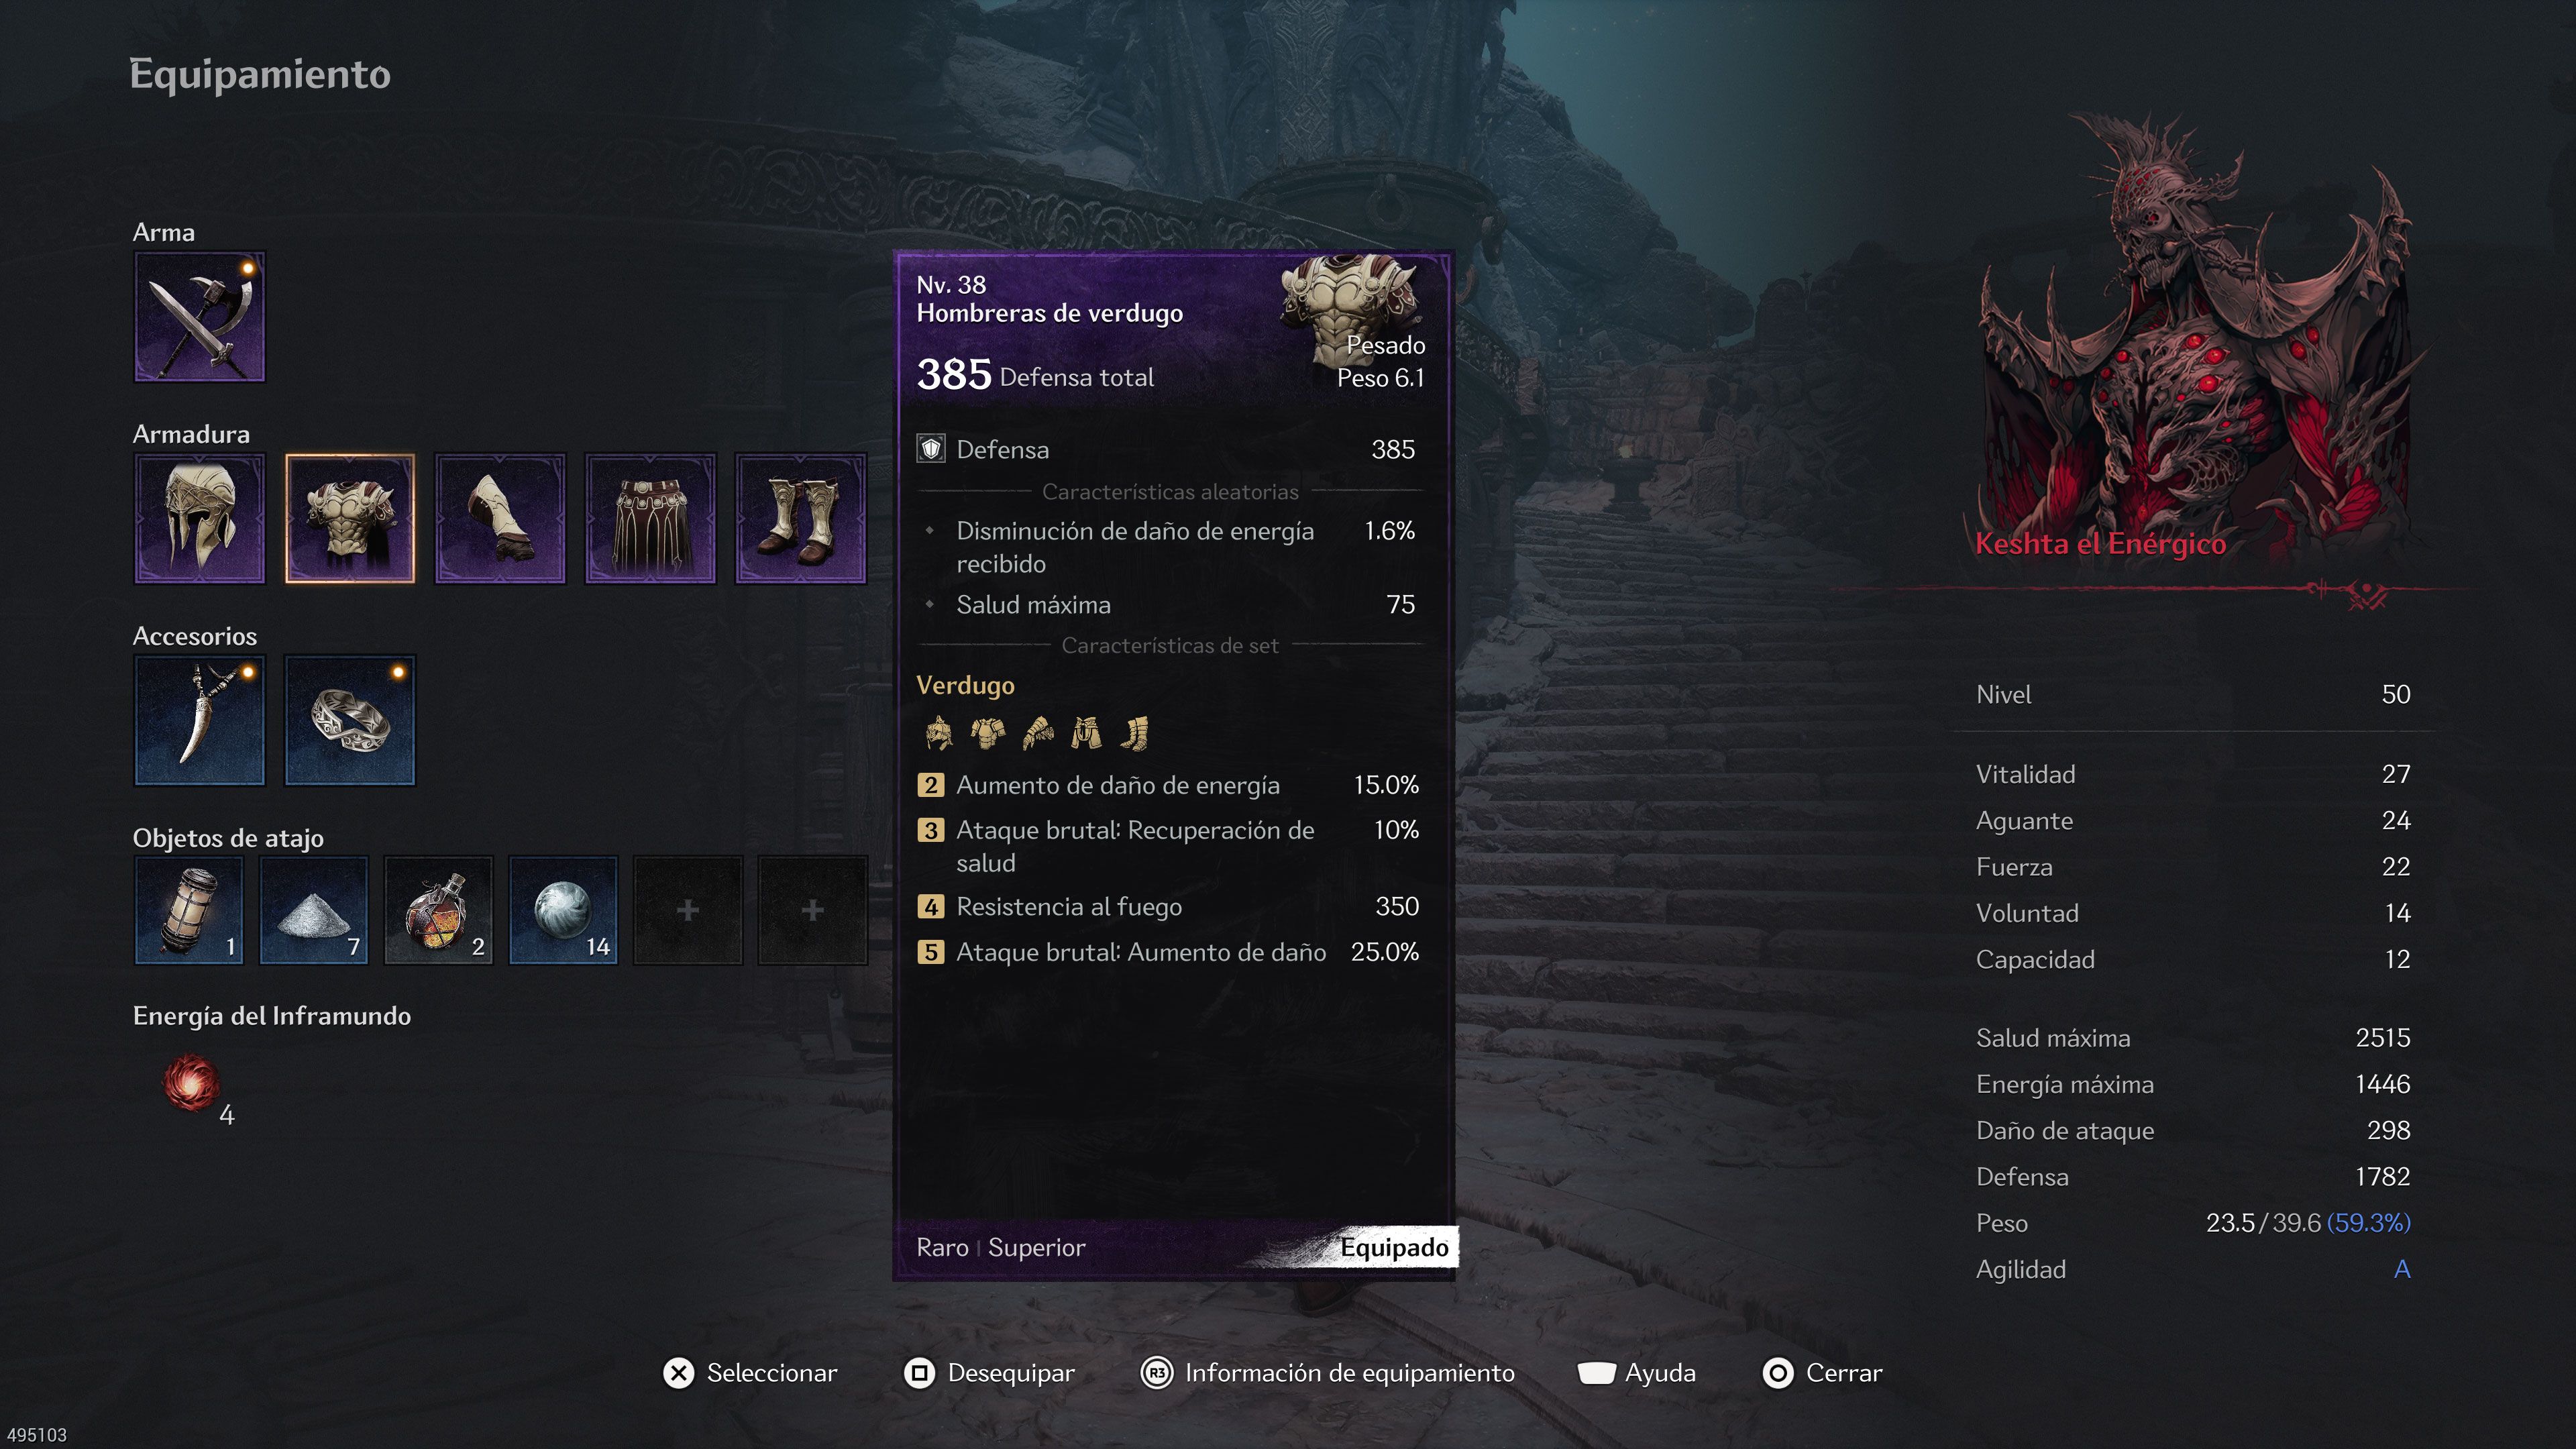Click the Seleccionar button prompt
This screenshot has width=2576, height=1449.
(750, 1373)
